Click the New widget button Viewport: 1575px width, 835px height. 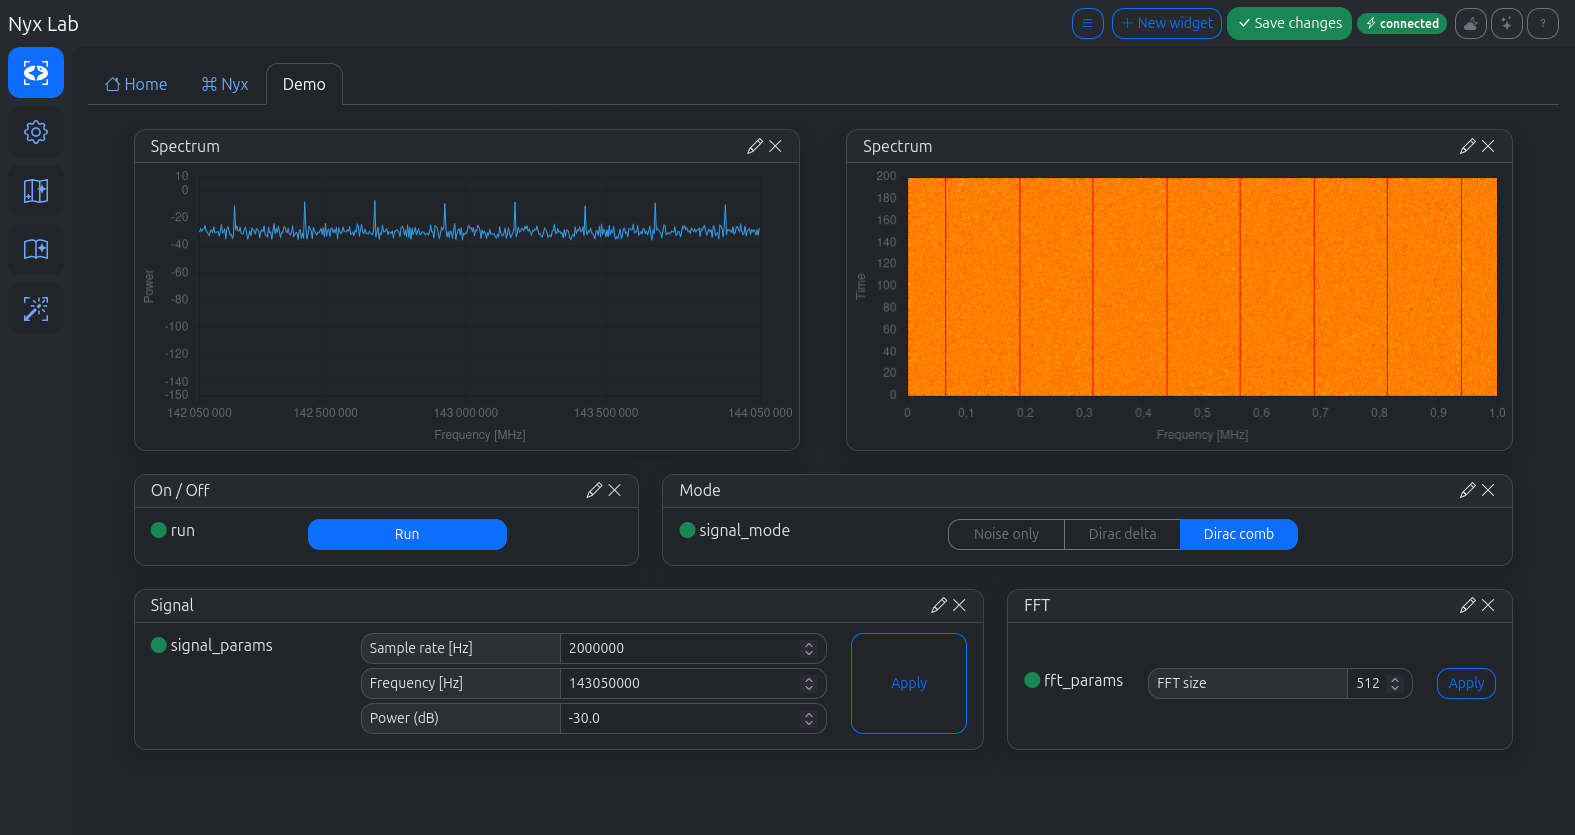point(1166,23)
